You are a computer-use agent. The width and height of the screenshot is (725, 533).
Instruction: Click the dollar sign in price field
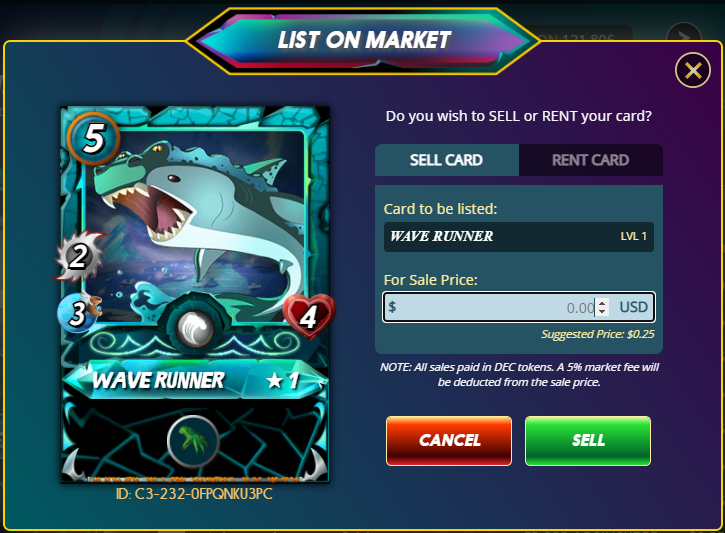coord(392,306)
